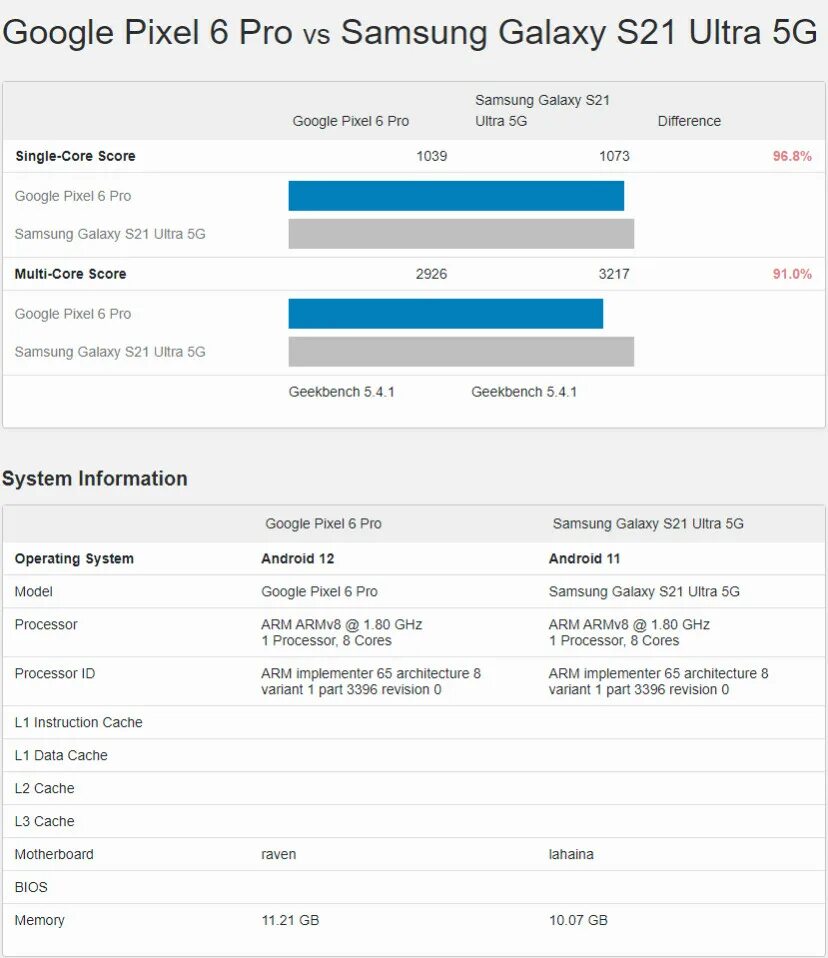This screenshot has height=958, width=828.
Task: Select the lahaina motherboard value
Action: click(x=572, y=854)
